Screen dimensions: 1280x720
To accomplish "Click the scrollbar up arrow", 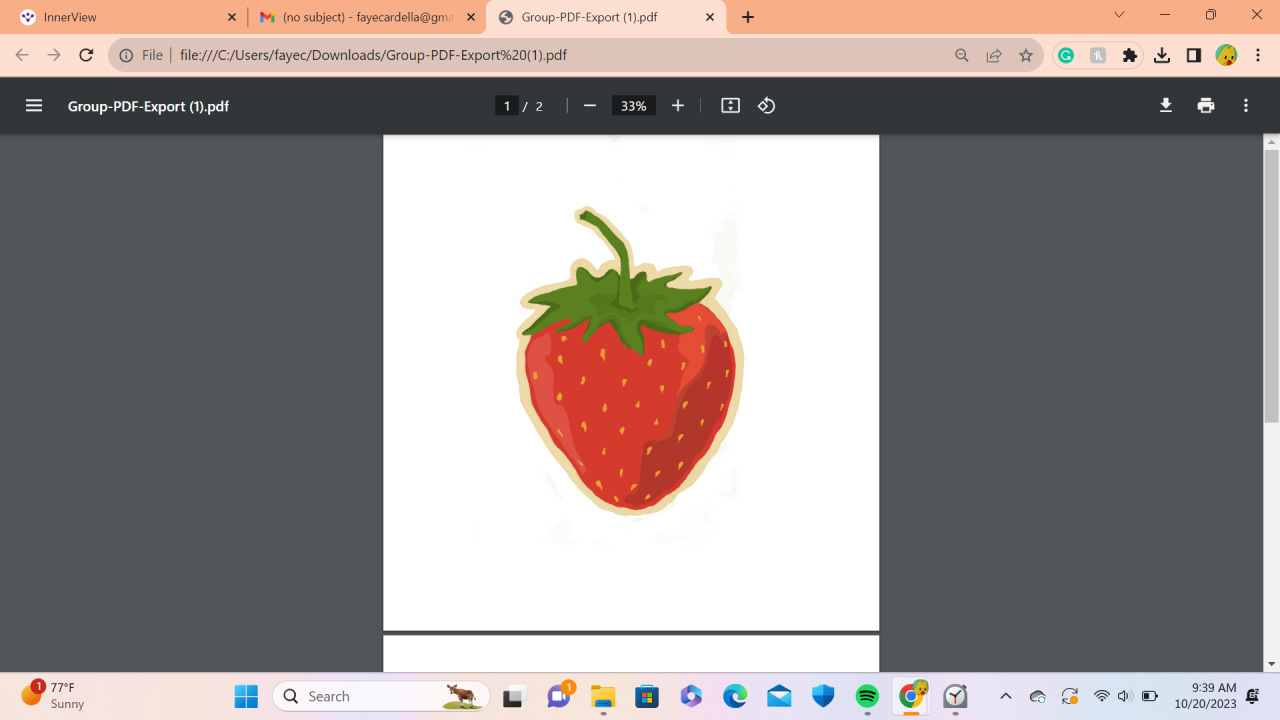I will pyautogui.click(x=1272, y=142).
